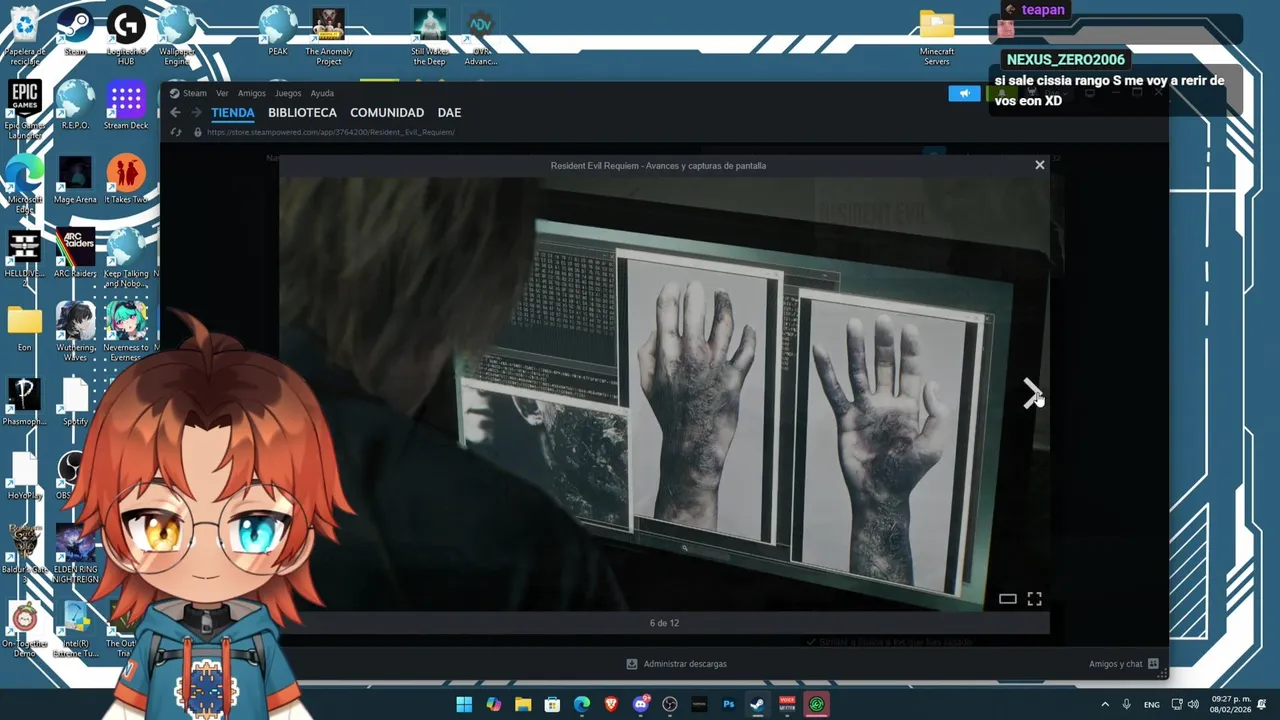The image size is (1280, 720).
Task: Open OVR Advanced Settings shortcut
Action: click(481, 36)
